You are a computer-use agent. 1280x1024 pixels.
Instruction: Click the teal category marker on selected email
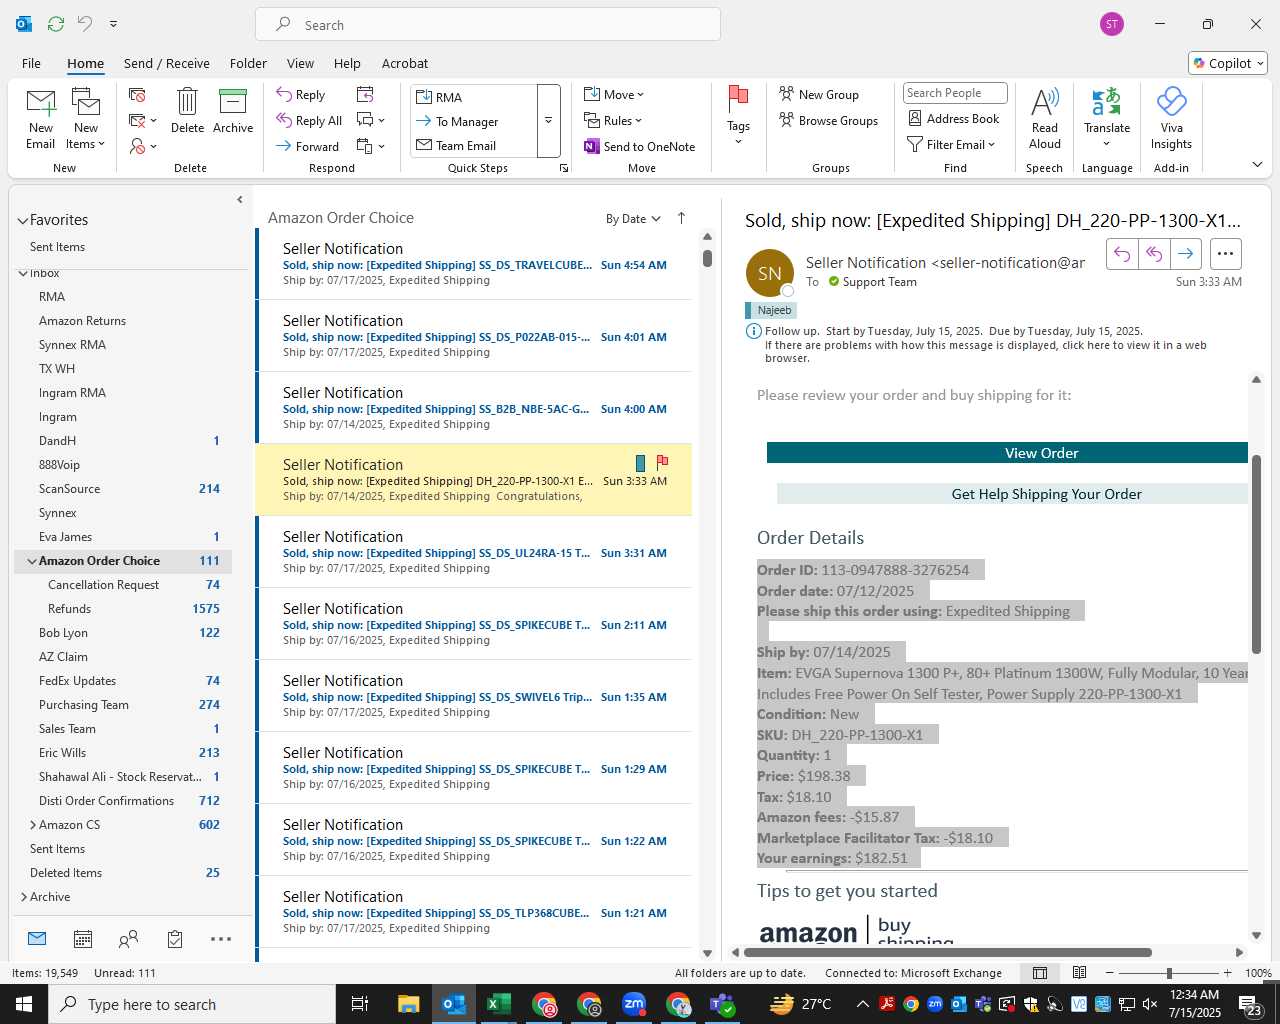640,463
